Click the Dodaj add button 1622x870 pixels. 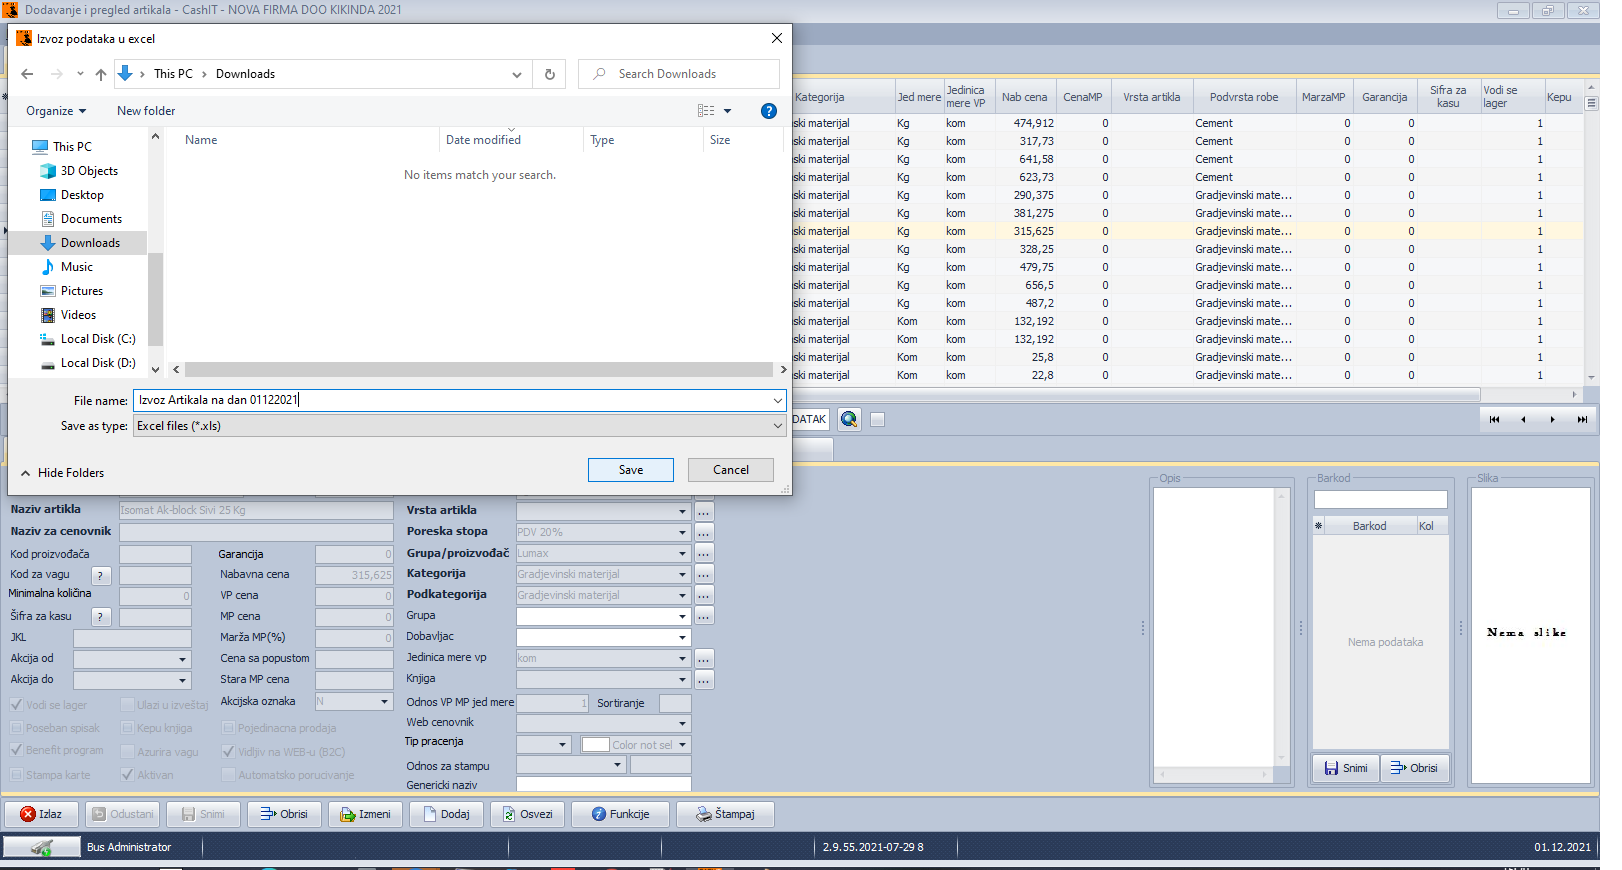[x=446, y=814]
